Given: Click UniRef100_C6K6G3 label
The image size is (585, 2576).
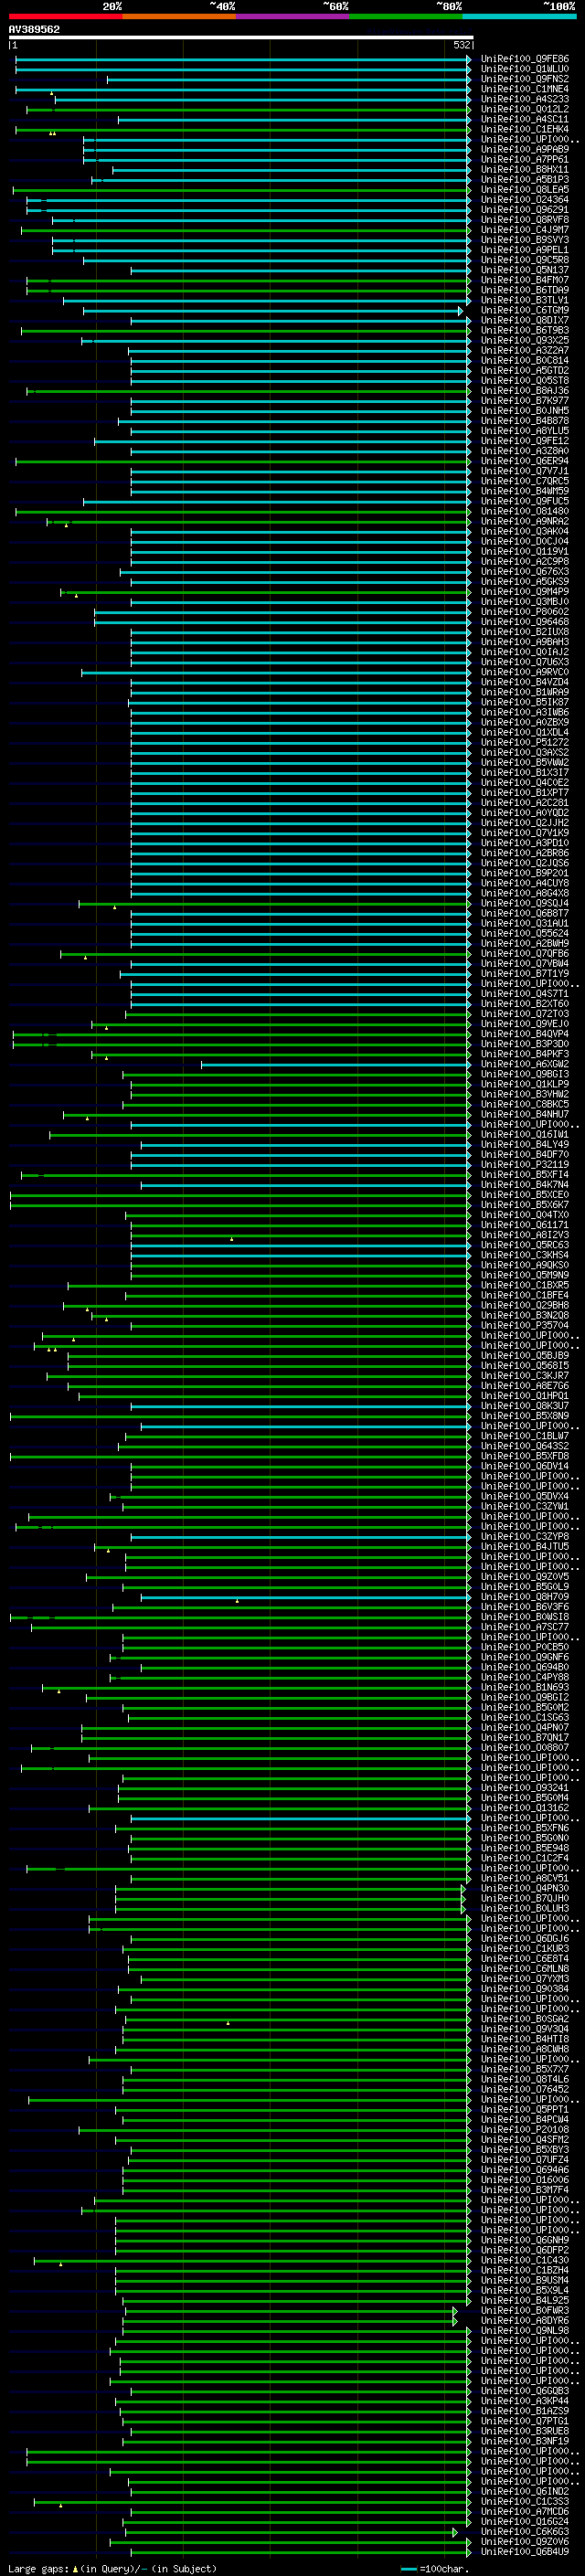Looking at the screenshot, I should 524,2532.
